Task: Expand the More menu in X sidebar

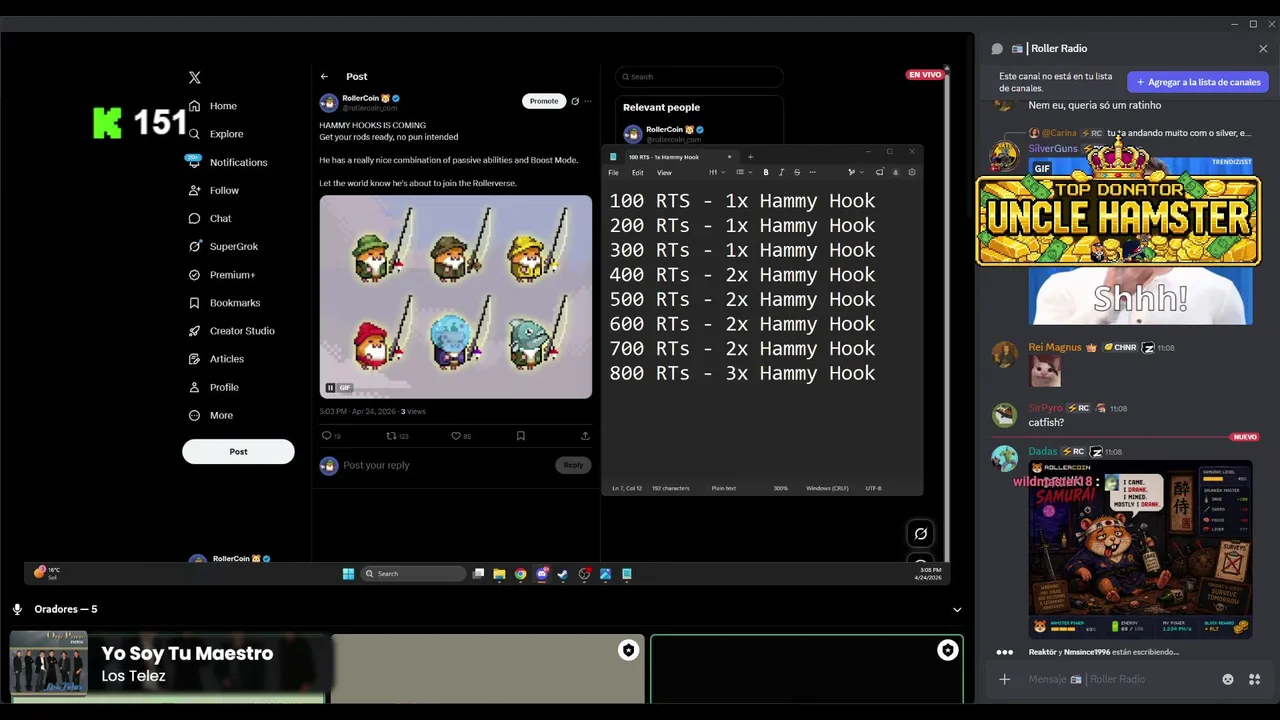Action: 211,415
